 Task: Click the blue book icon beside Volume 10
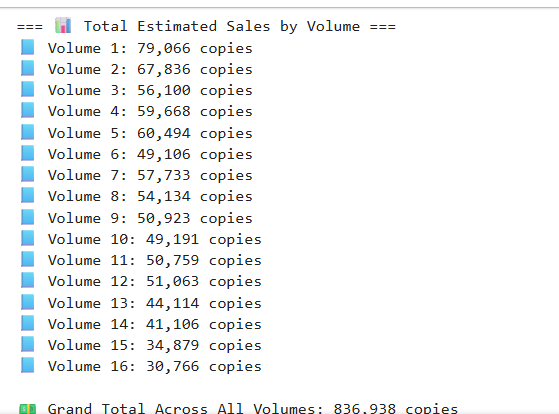(27, 238)
